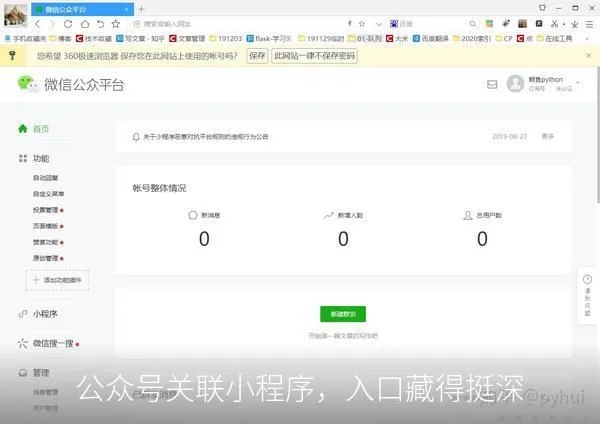Open the mail envelope notifications icon
Image resolution: width=600 pixels, height=424 pixels.
492,84
